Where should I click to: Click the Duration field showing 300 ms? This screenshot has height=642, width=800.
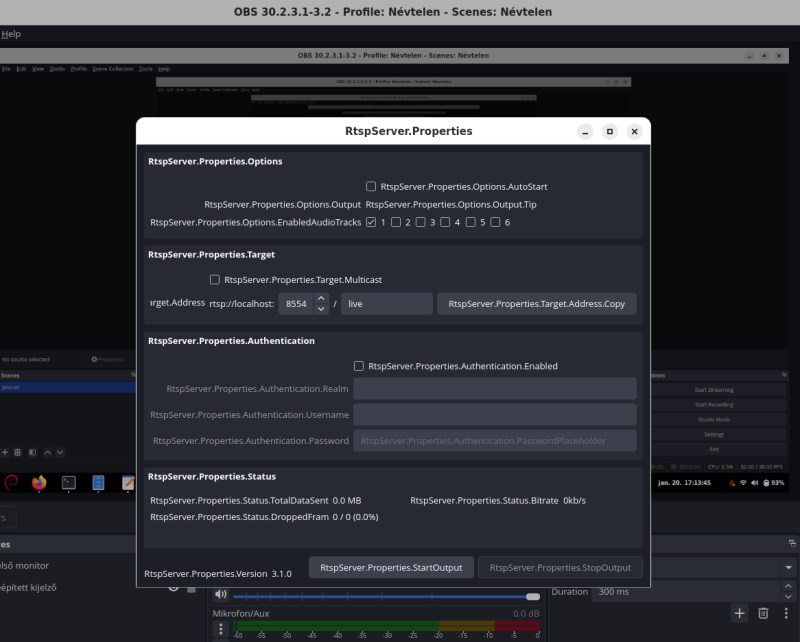click(686, 591)
